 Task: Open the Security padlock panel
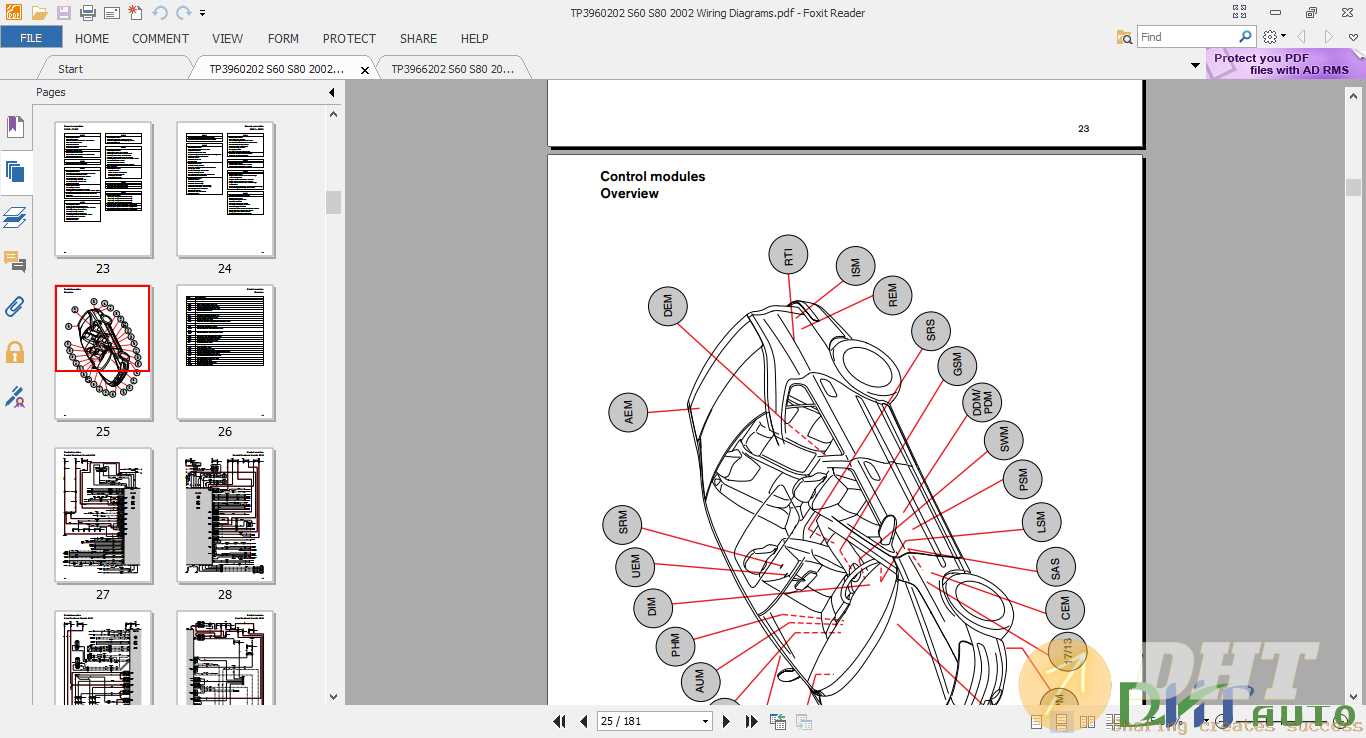(15, 352)
